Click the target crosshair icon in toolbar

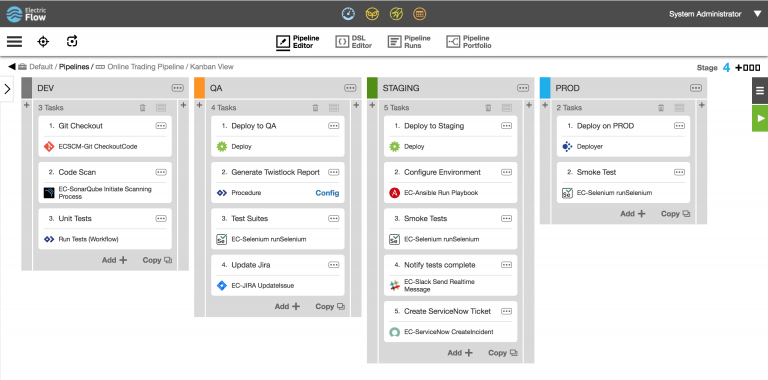(43, 42)
